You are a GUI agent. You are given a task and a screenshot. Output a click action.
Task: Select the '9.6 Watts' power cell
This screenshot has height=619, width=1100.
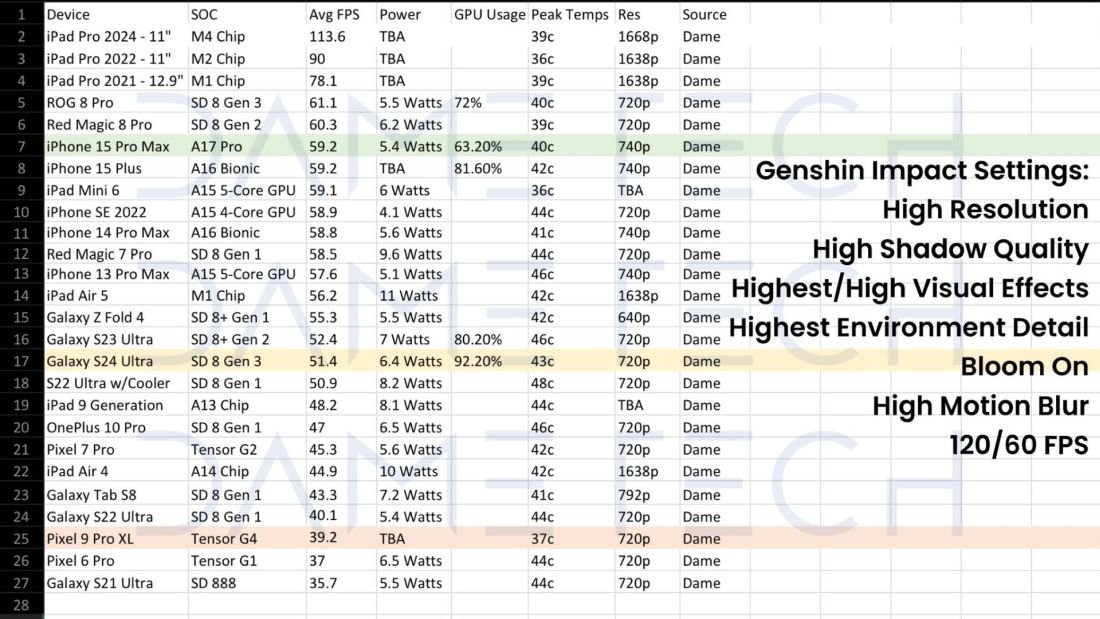(x=414, y=254)
